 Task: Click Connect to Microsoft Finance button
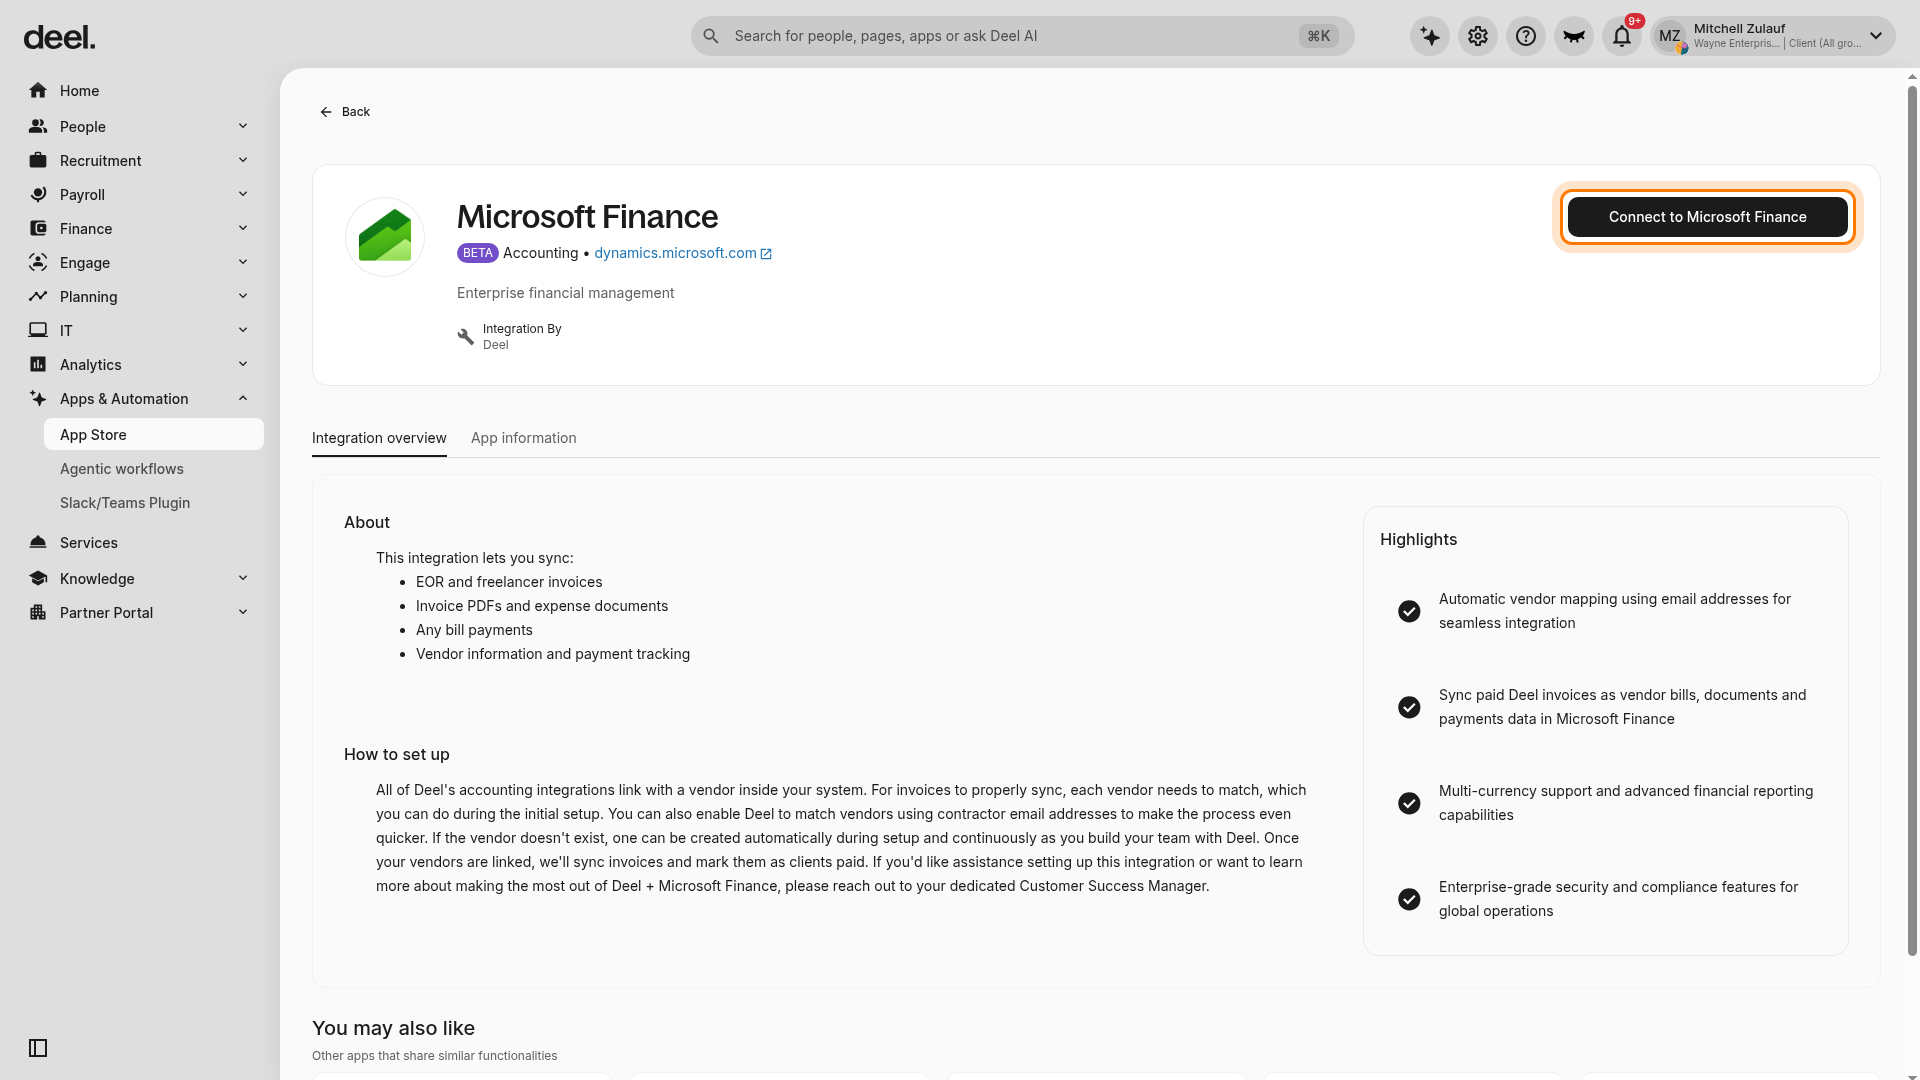click(1708, 217)
